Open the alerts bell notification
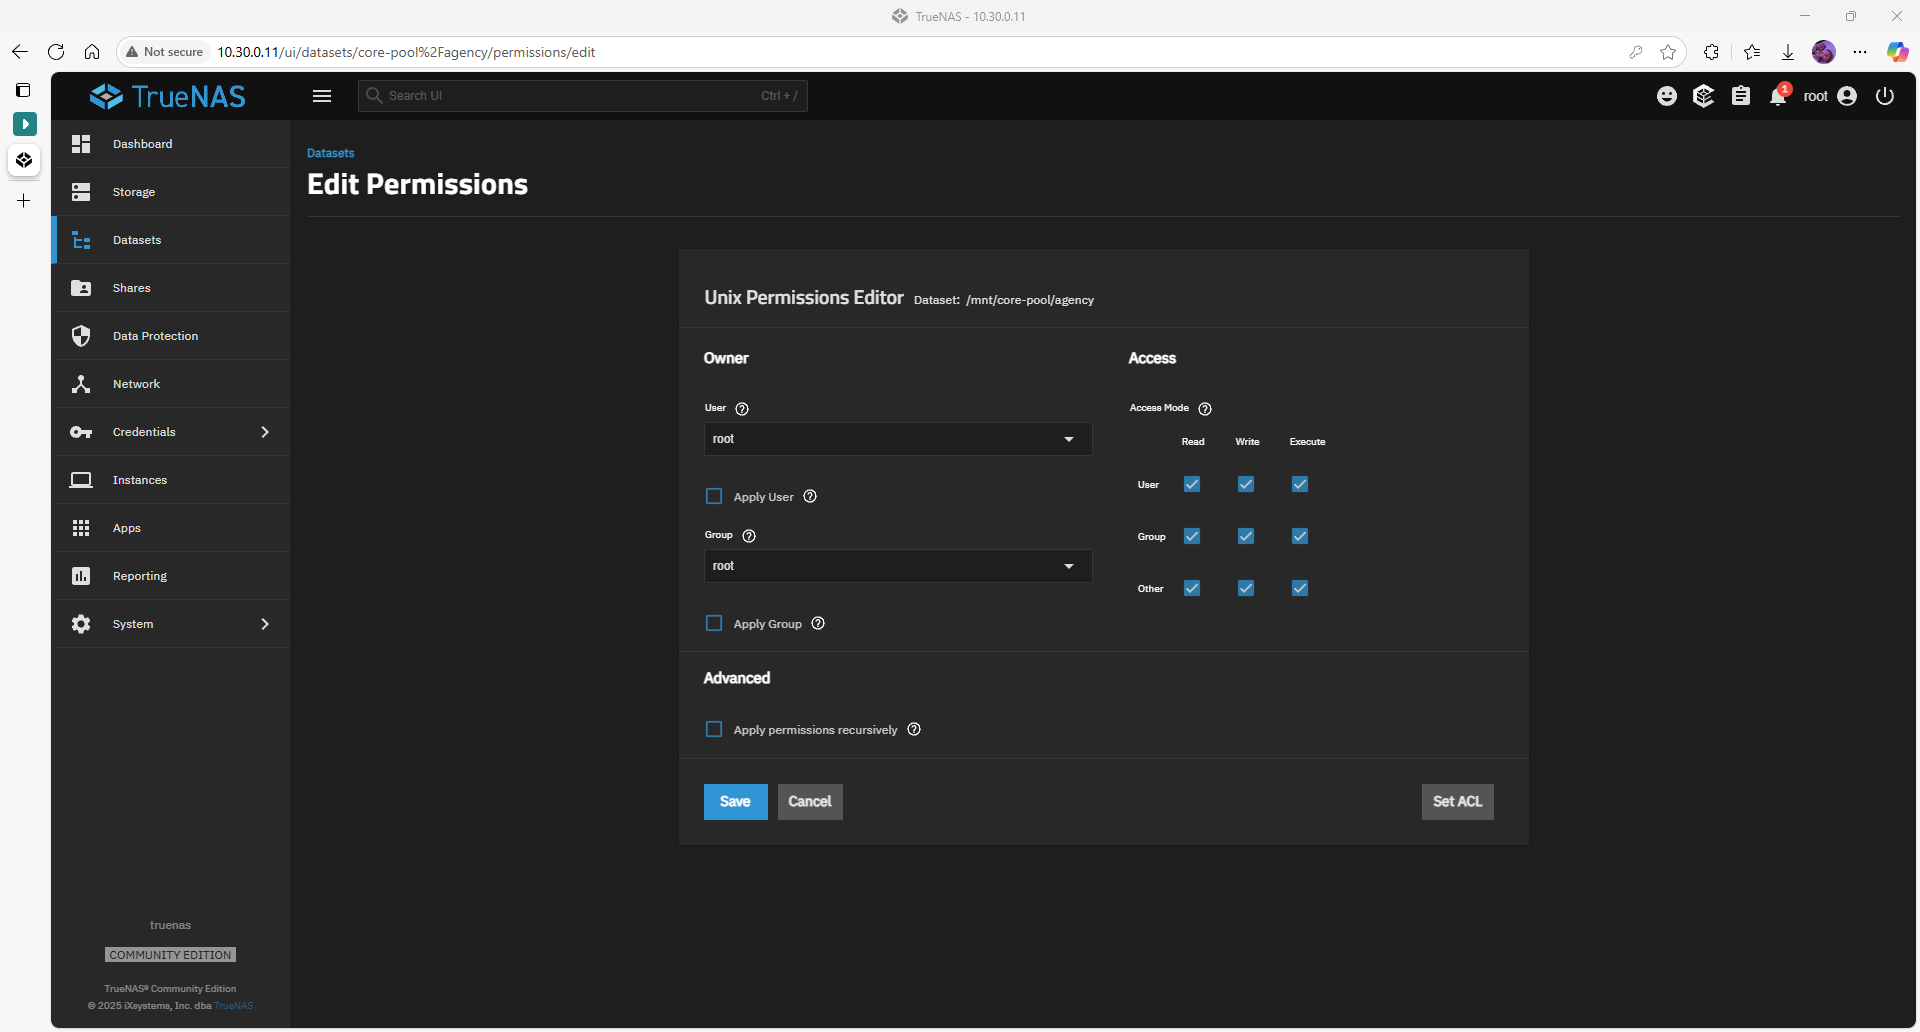The image size is (1920, 1032). 1779,96
